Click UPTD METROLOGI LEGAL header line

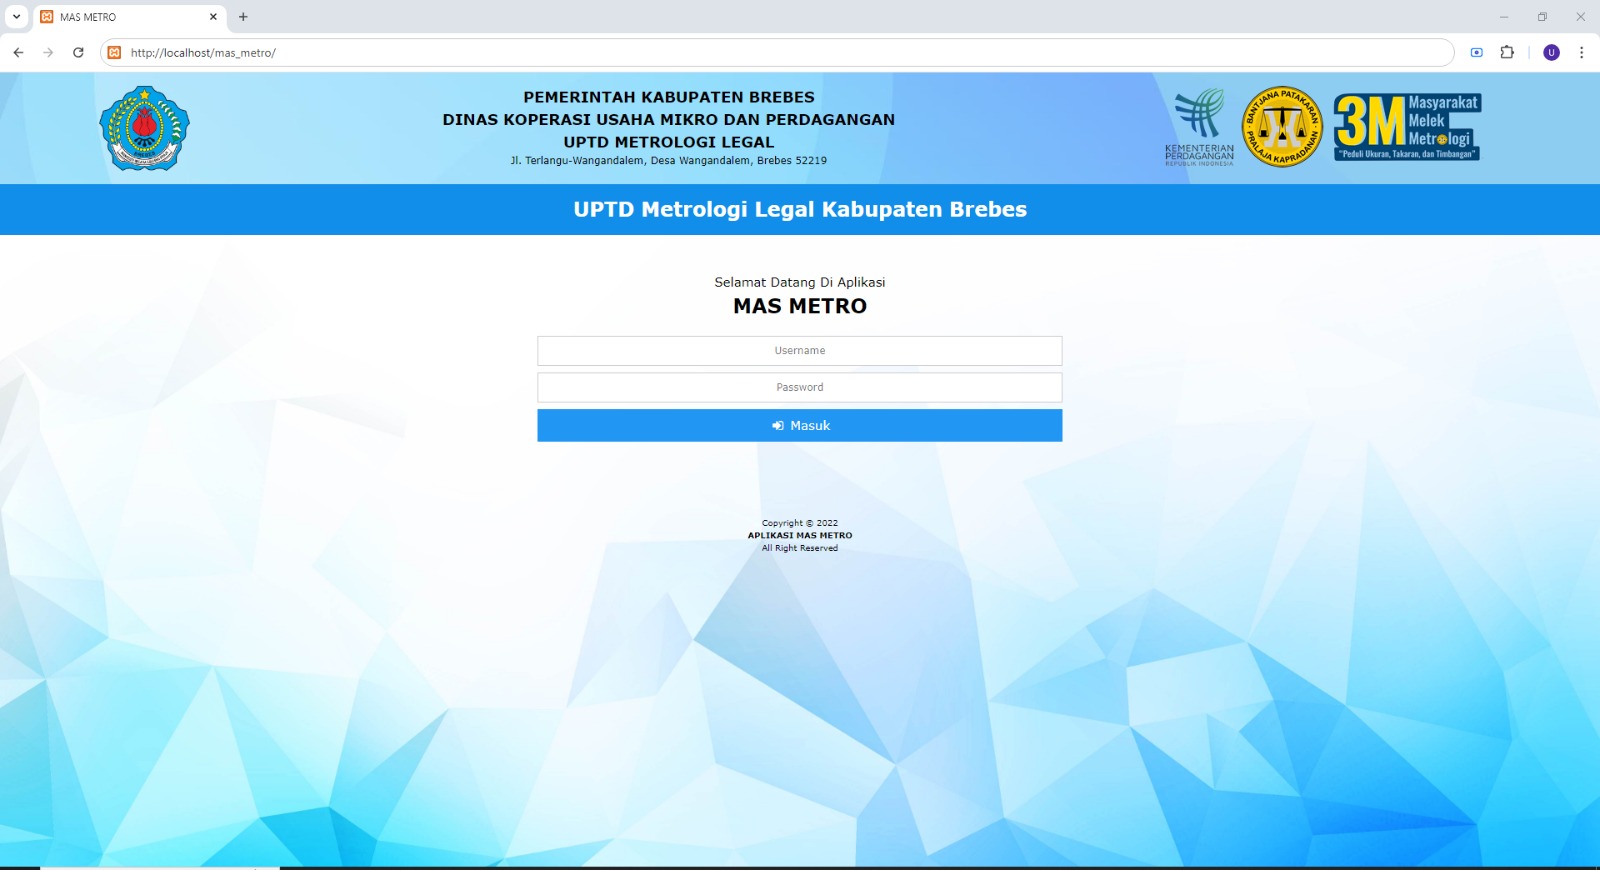tap(669, 143)
